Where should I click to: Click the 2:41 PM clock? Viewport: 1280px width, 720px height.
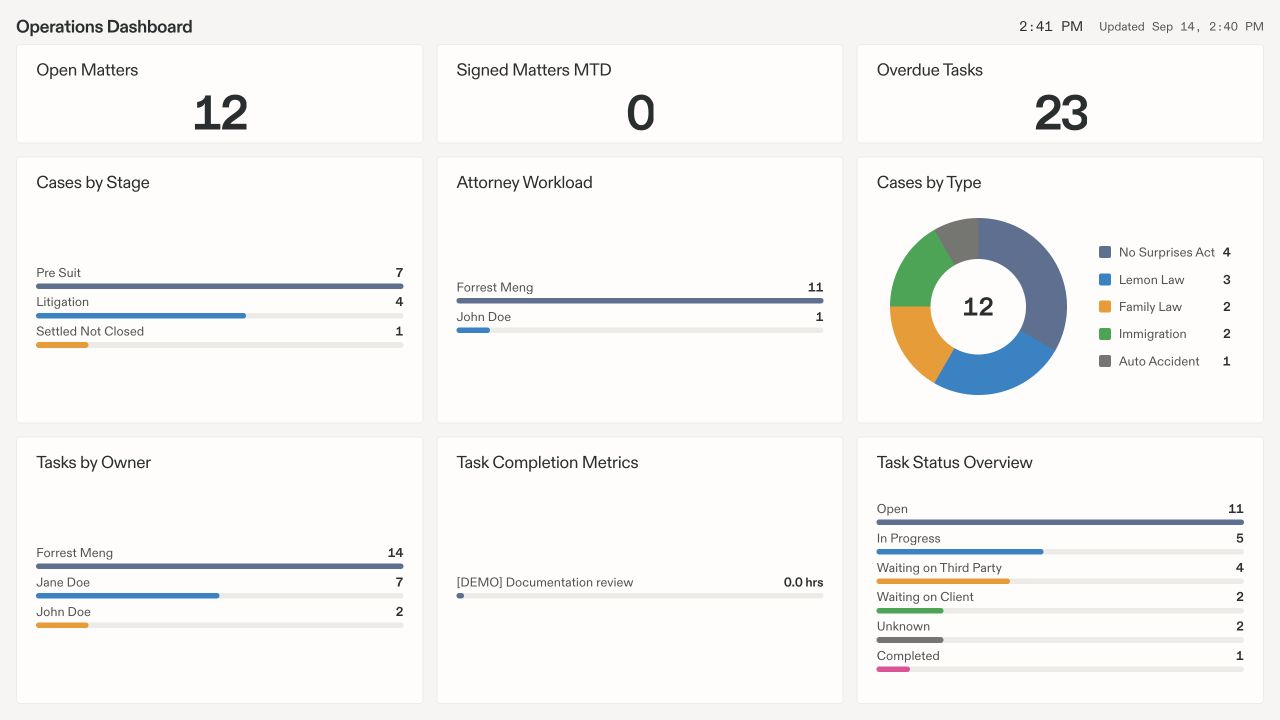coord(1051,27)
